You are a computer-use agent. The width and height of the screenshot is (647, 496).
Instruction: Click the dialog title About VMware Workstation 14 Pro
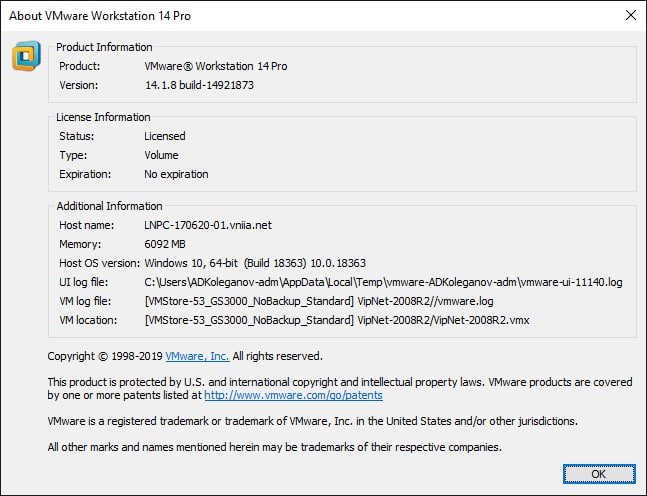100,16
